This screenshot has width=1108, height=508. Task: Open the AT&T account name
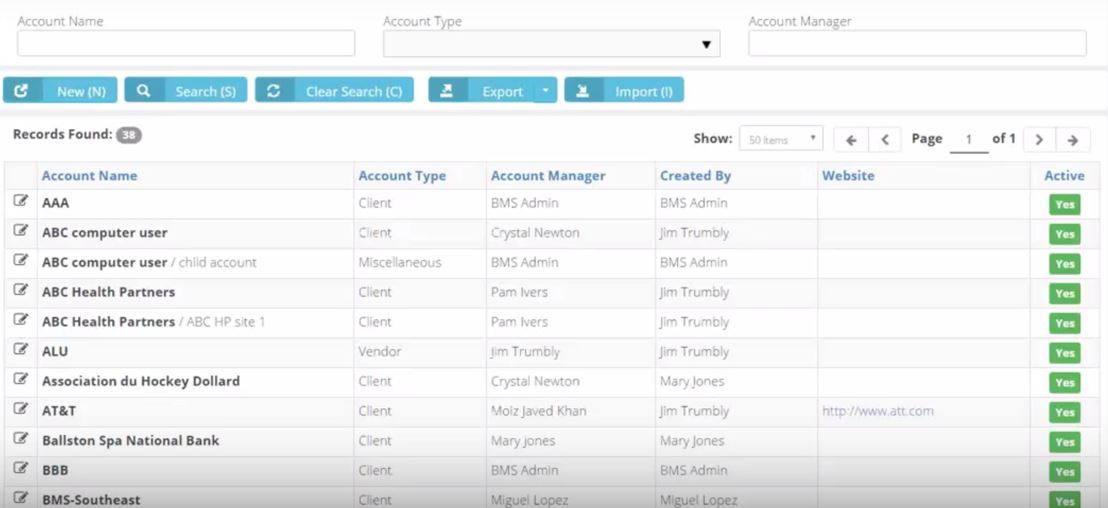click(x=59, y=410)
